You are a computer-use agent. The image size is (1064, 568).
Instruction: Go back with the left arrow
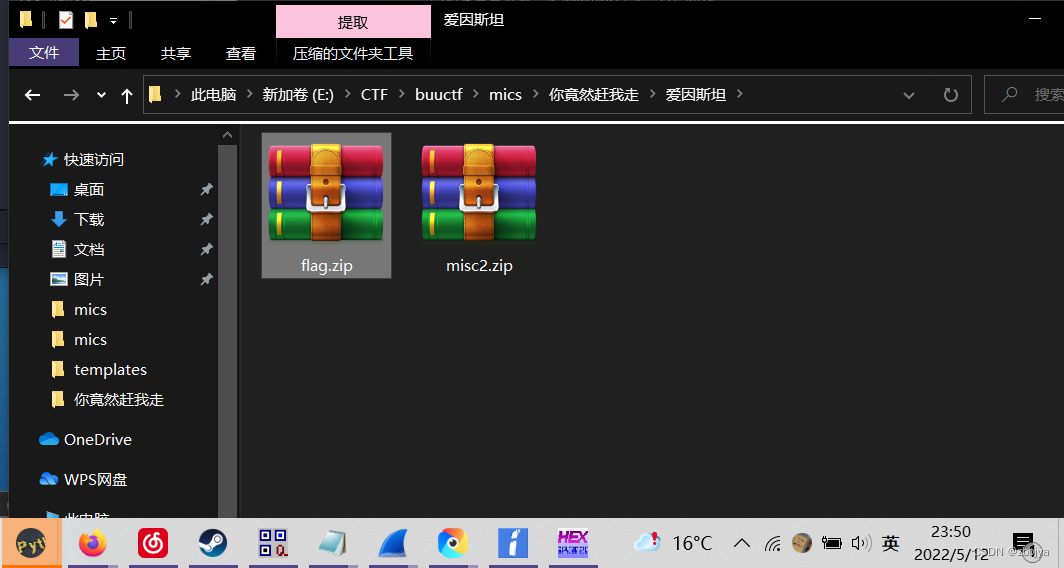click(x=32, y=95)
